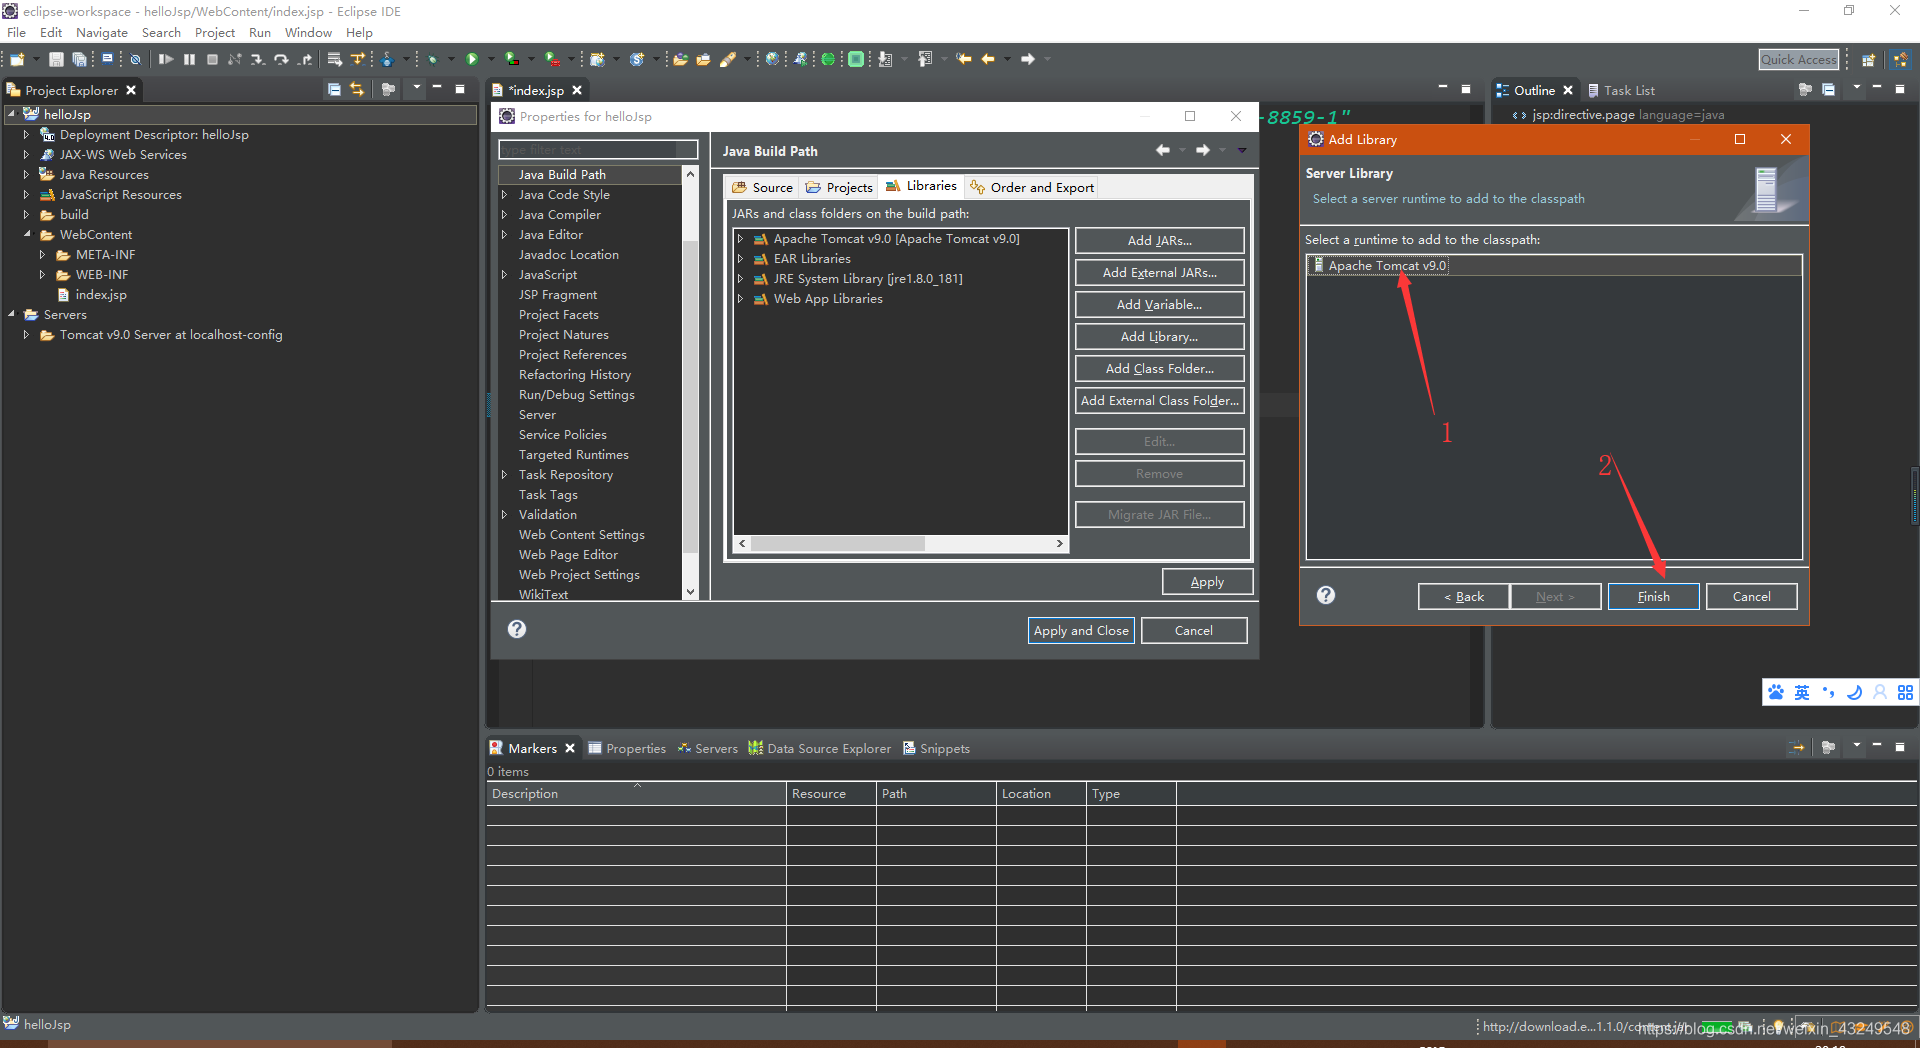Expand Apache Tomcat v9.0 library entry
Viewport: 1920px width, 1048px height.
click(741, 239)
